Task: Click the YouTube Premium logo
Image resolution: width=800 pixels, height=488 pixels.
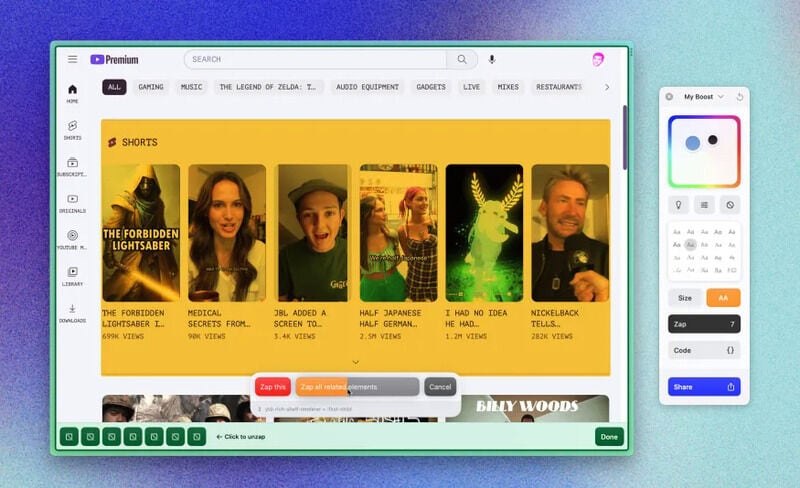Action: pos(114,60)
